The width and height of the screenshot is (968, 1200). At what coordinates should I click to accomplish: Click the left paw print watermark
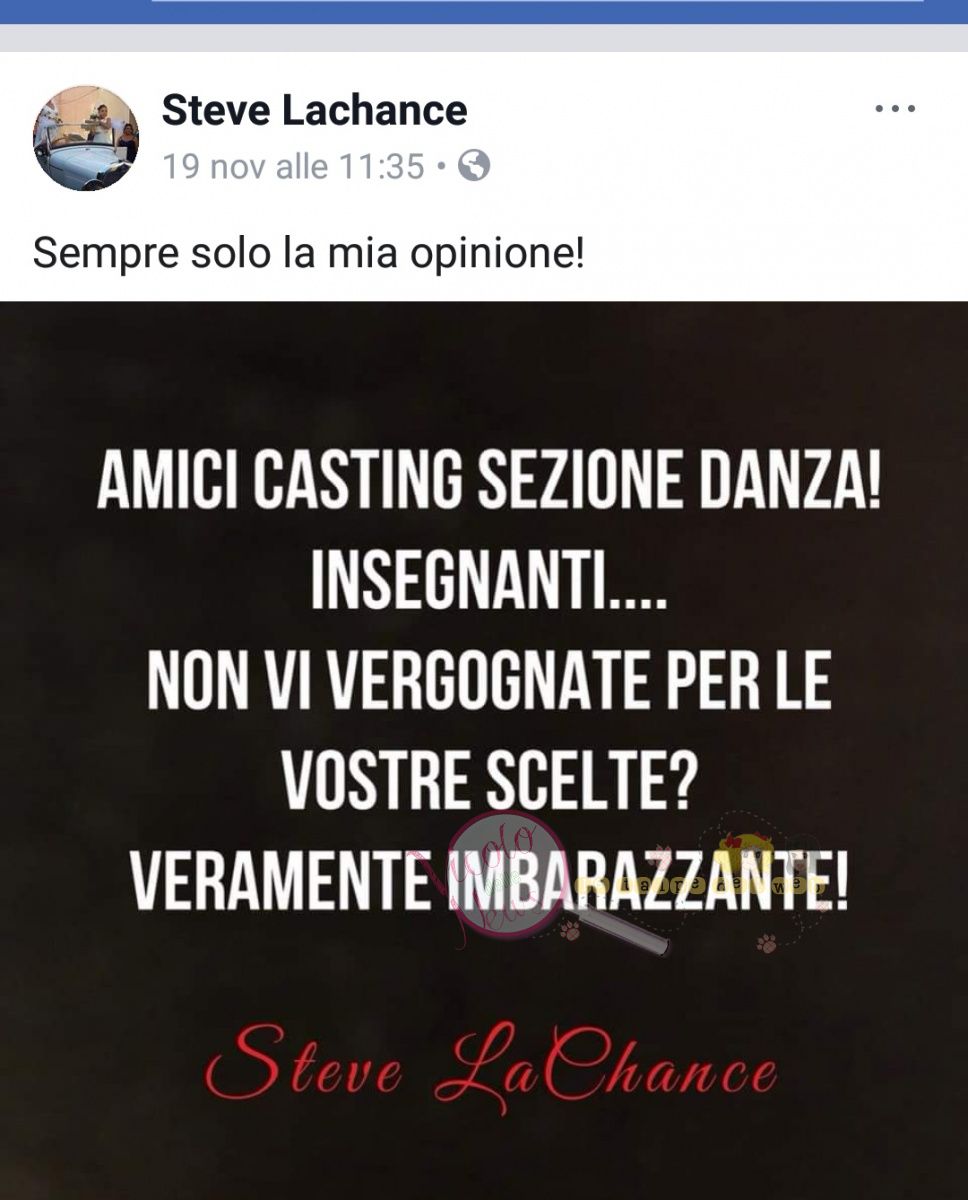(570, 931)
